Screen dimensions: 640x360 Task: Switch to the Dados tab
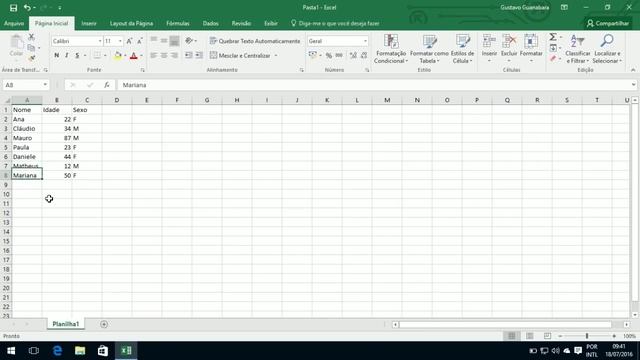pos(211,24)
